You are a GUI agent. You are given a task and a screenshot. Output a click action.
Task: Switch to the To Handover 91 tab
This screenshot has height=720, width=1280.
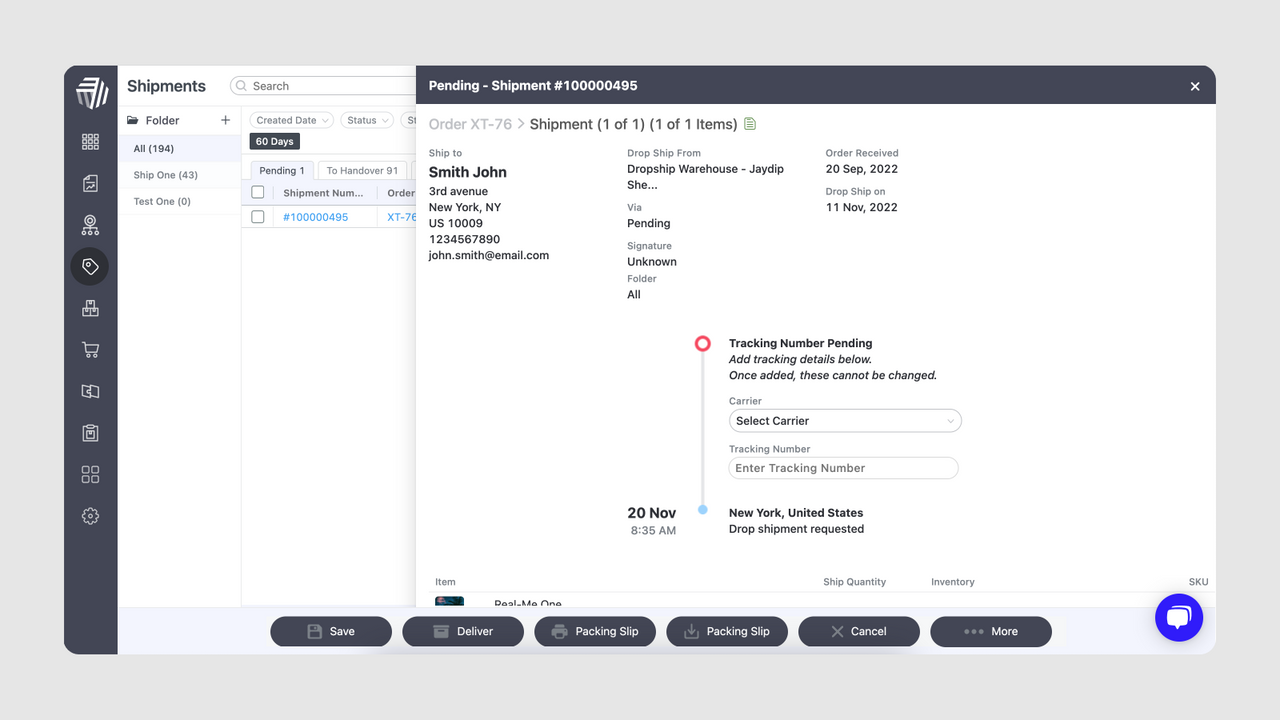point(362,170)
